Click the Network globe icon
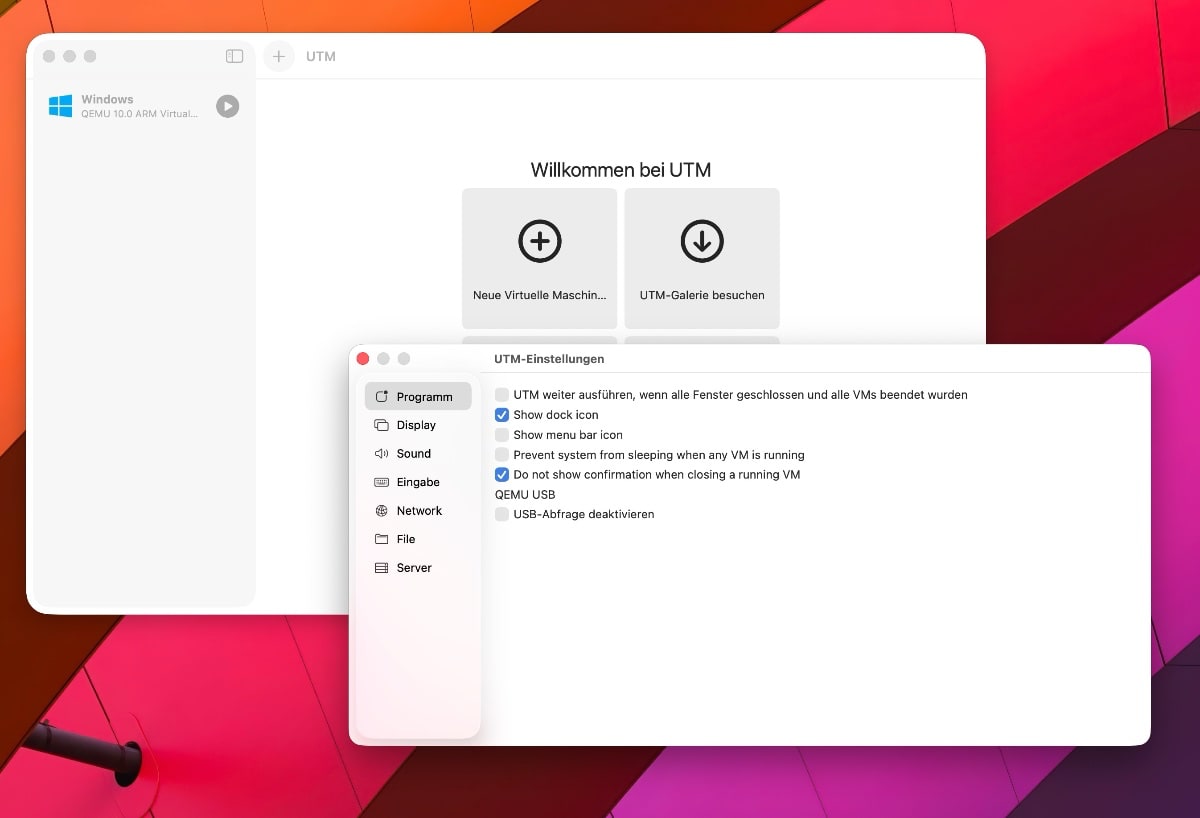Screen dimensions: 1200x818 [381, 511]
